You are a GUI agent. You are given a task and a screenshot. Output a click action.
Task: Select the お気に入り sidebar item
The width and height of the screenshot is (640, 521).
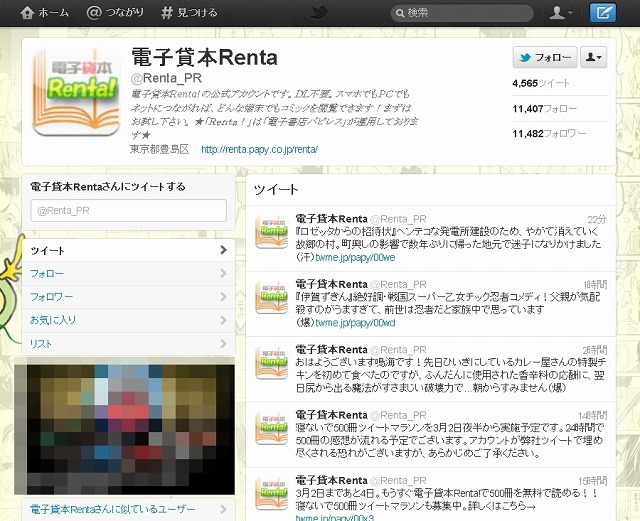coord(129,320)
